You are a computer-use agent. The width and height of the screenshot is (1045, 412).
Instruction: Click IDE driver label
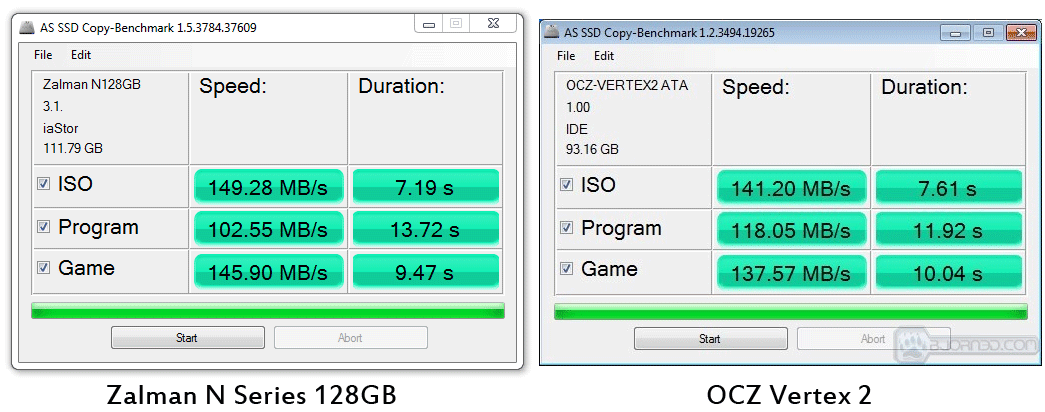[x=576, y=129]
